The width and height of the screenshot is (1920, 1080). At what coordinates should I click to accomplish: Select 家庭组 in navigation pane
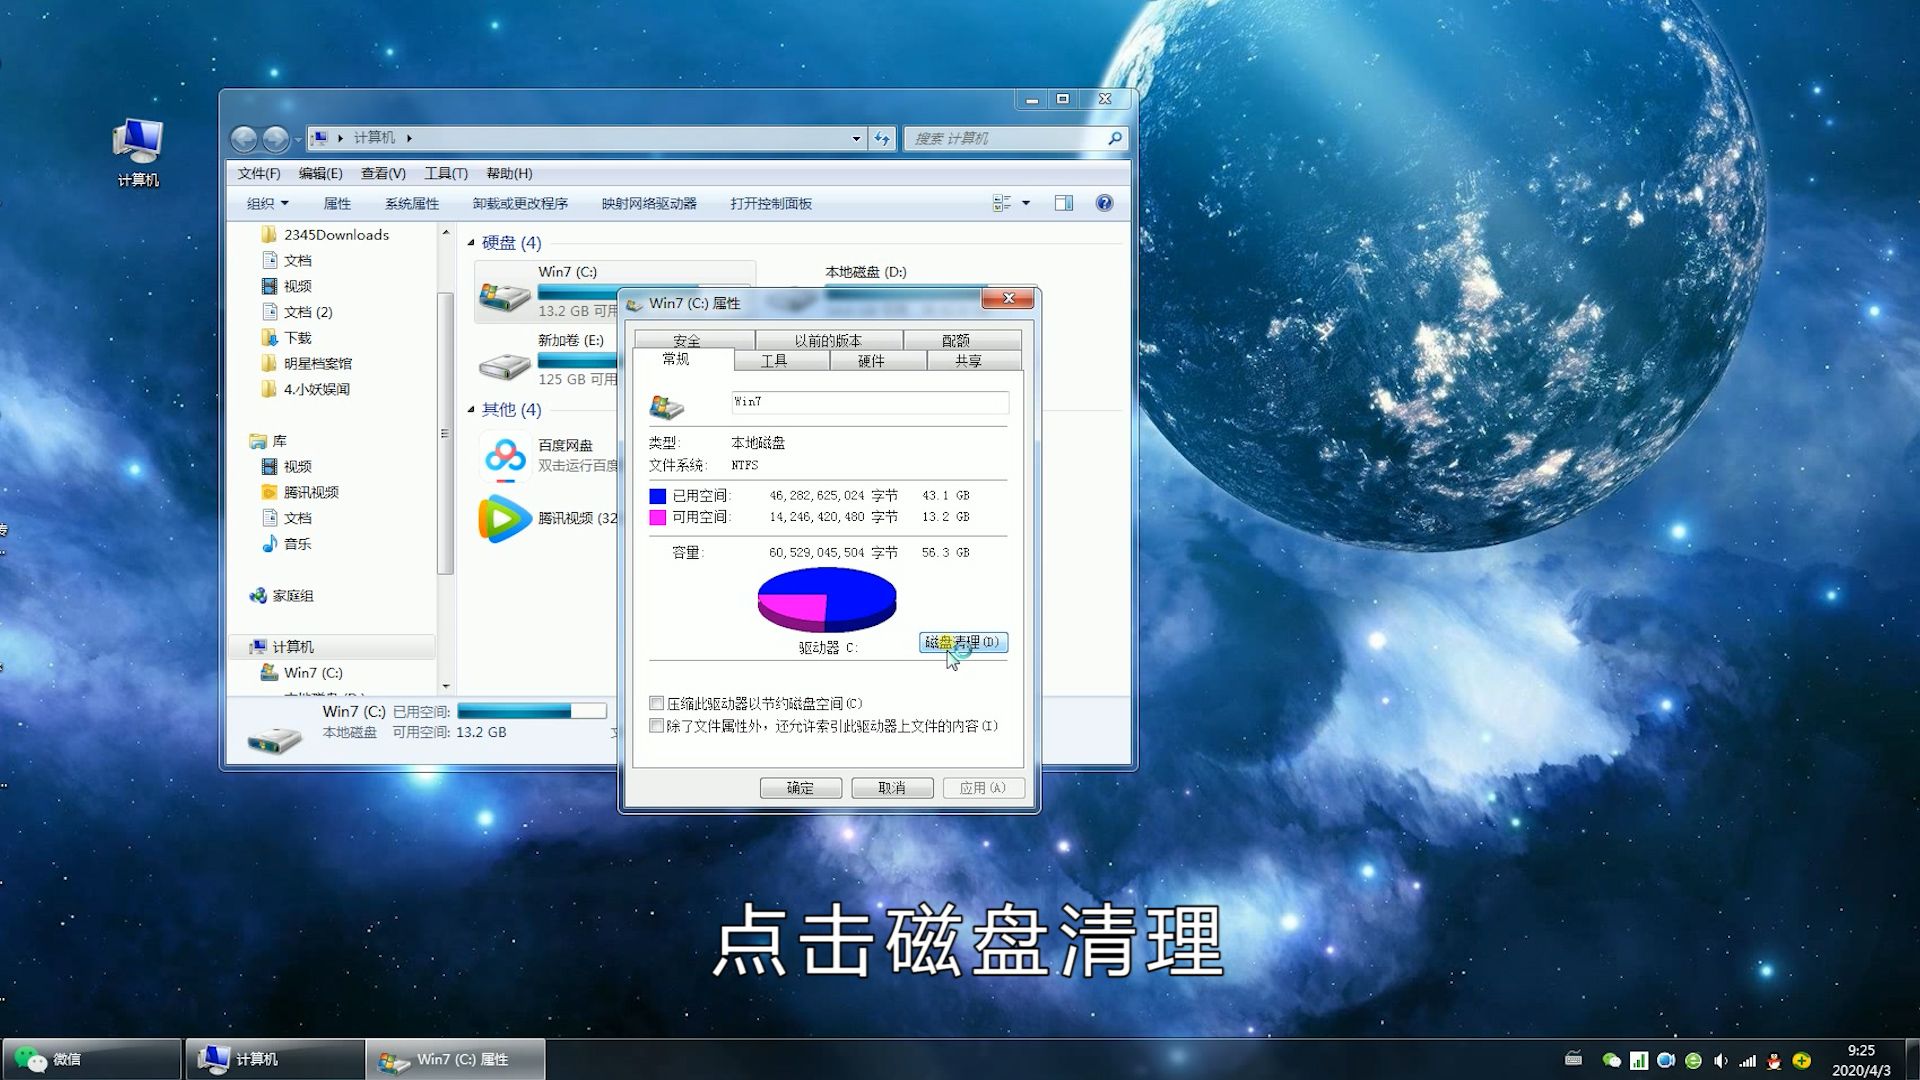282,595
